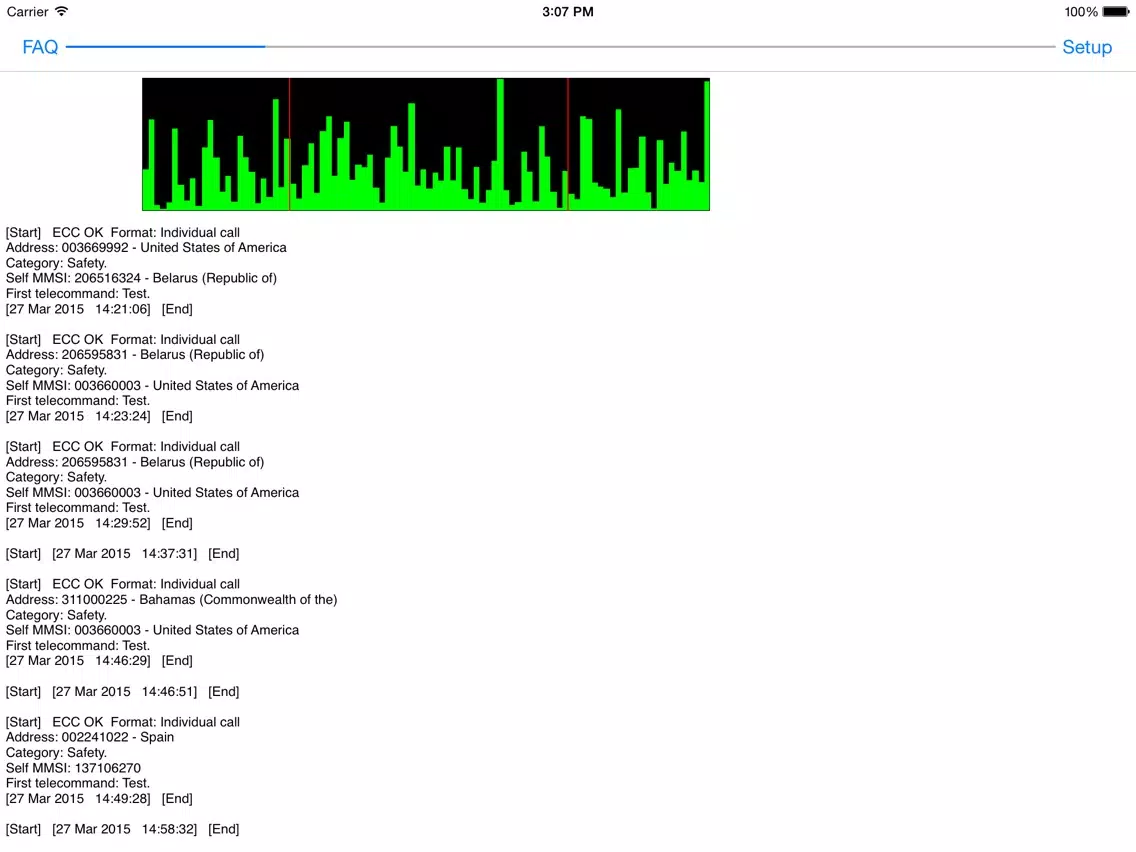This screenshot has width=1136, height=852.
Task: Select the timestamp line '14:21:06'
Action: click(99, 309)
